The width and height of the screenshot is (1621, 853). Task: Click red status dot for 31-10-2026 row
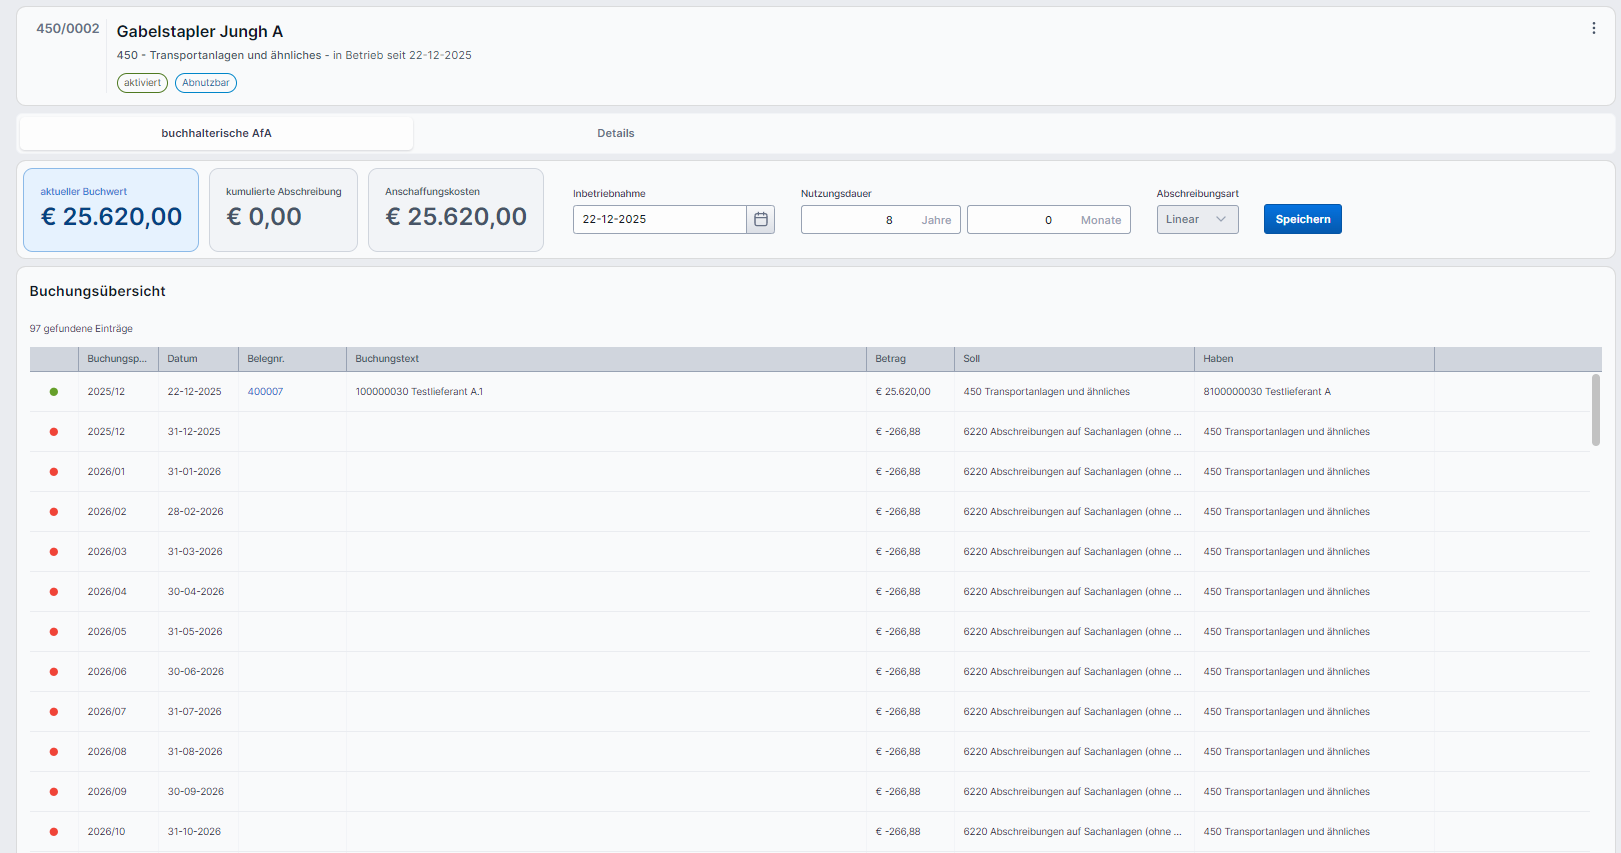[x=54, y=832]
